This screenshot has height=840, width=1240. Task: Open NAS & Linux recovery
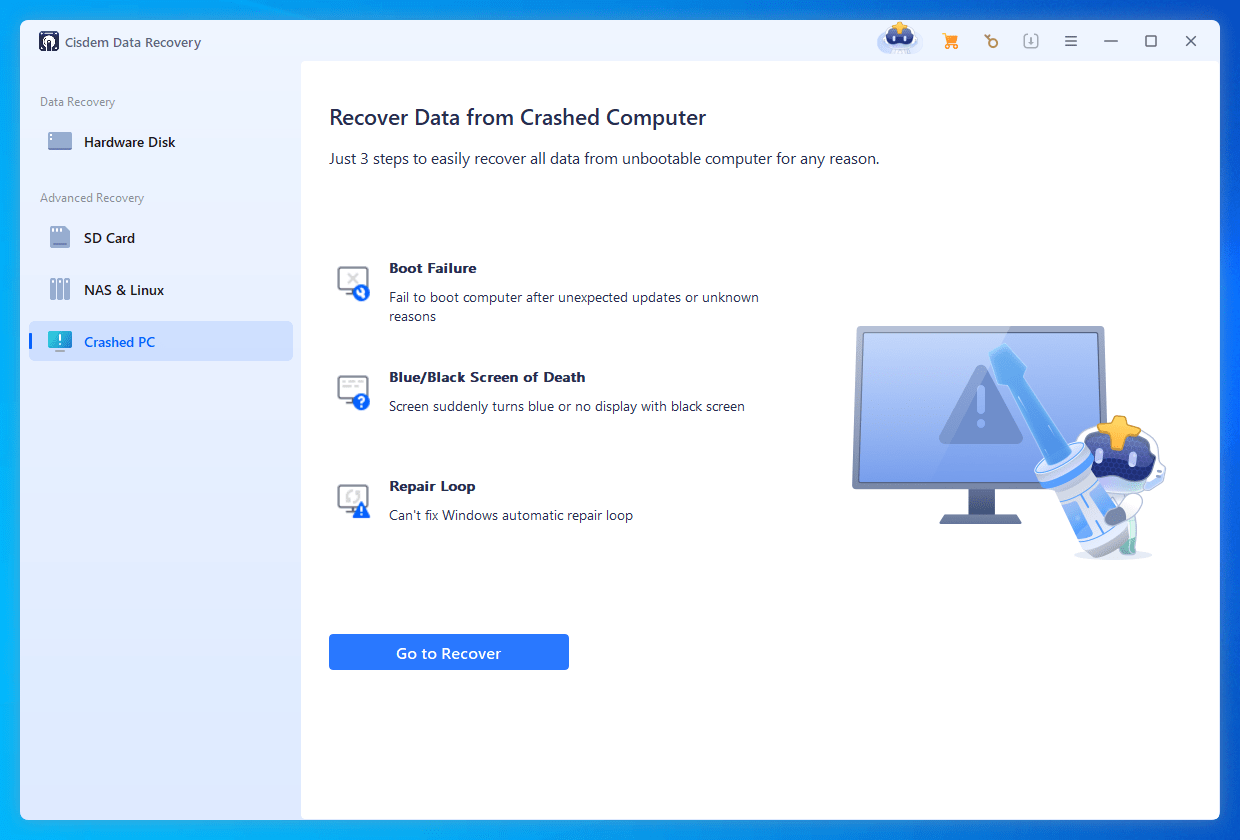pyautogui.click(x=161, y=290)
